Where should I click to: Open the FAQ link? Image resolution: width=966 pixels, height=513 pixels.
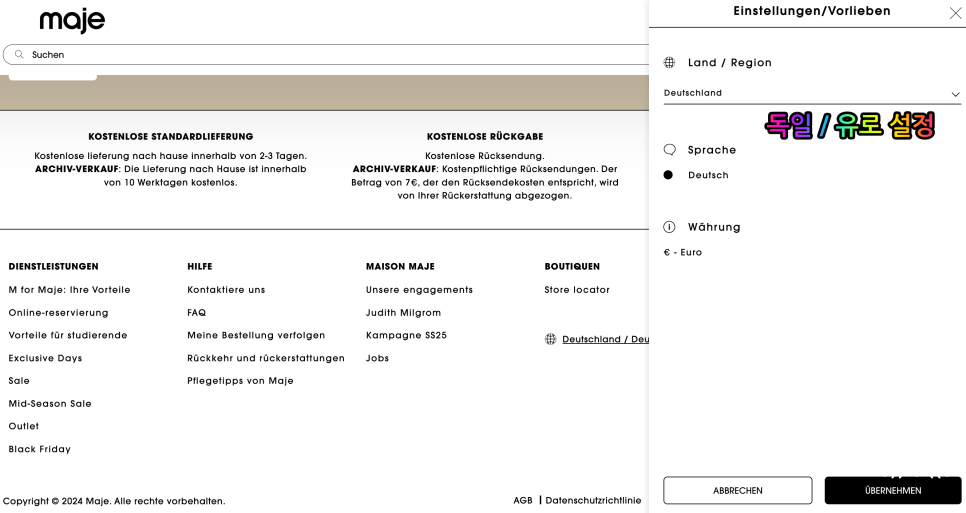[197, 313]
